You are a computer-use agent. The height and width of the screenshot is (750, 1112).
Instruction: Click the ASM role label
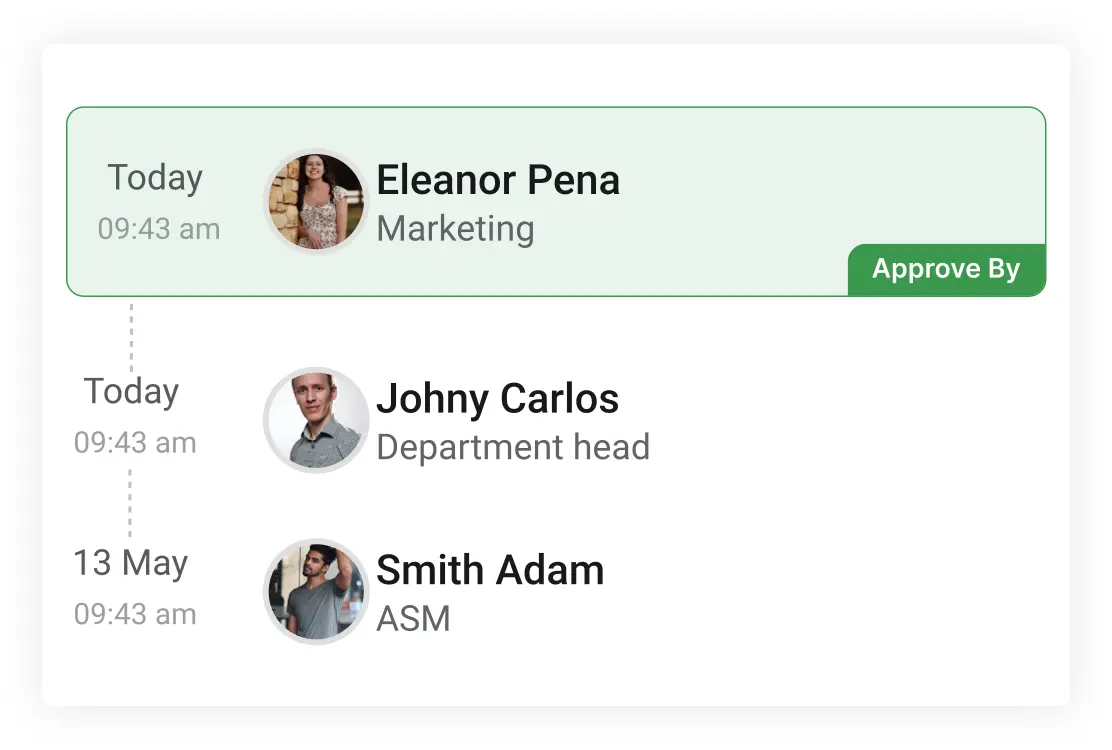click(x=413, y=619)
